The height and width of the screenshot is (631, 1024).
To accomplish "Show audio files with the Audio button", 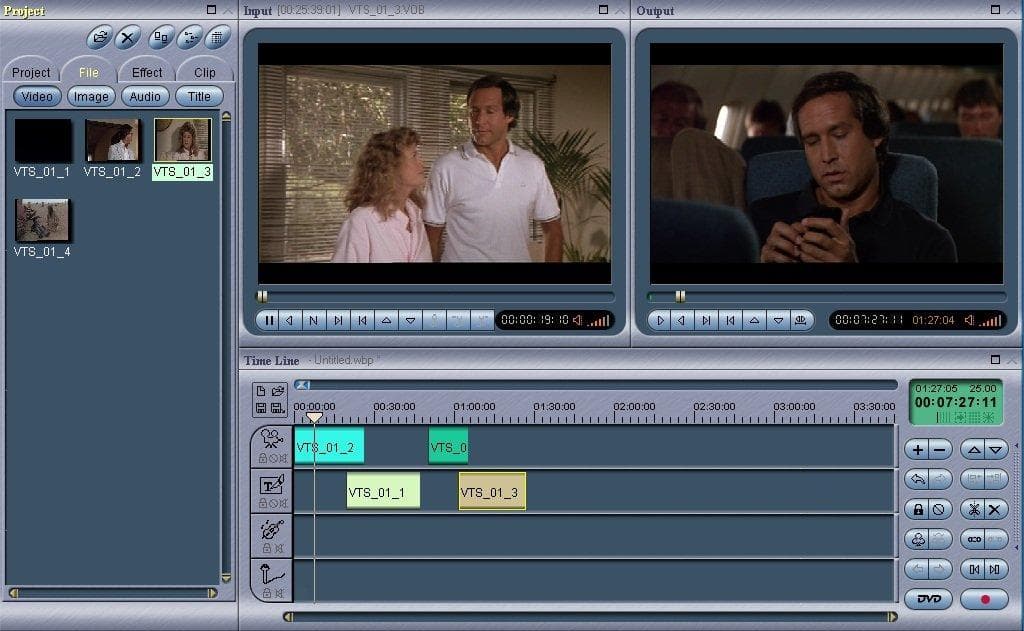I will point(145,96).
